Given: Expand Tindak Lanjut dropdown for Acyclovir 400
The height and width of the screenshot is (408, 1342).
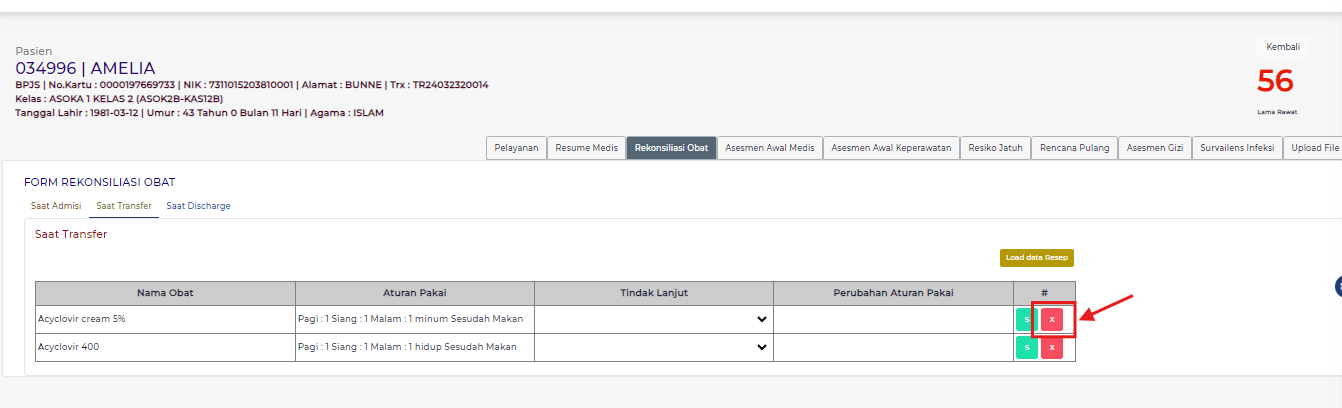Looking at the screenshot, I should coord(653,347).
